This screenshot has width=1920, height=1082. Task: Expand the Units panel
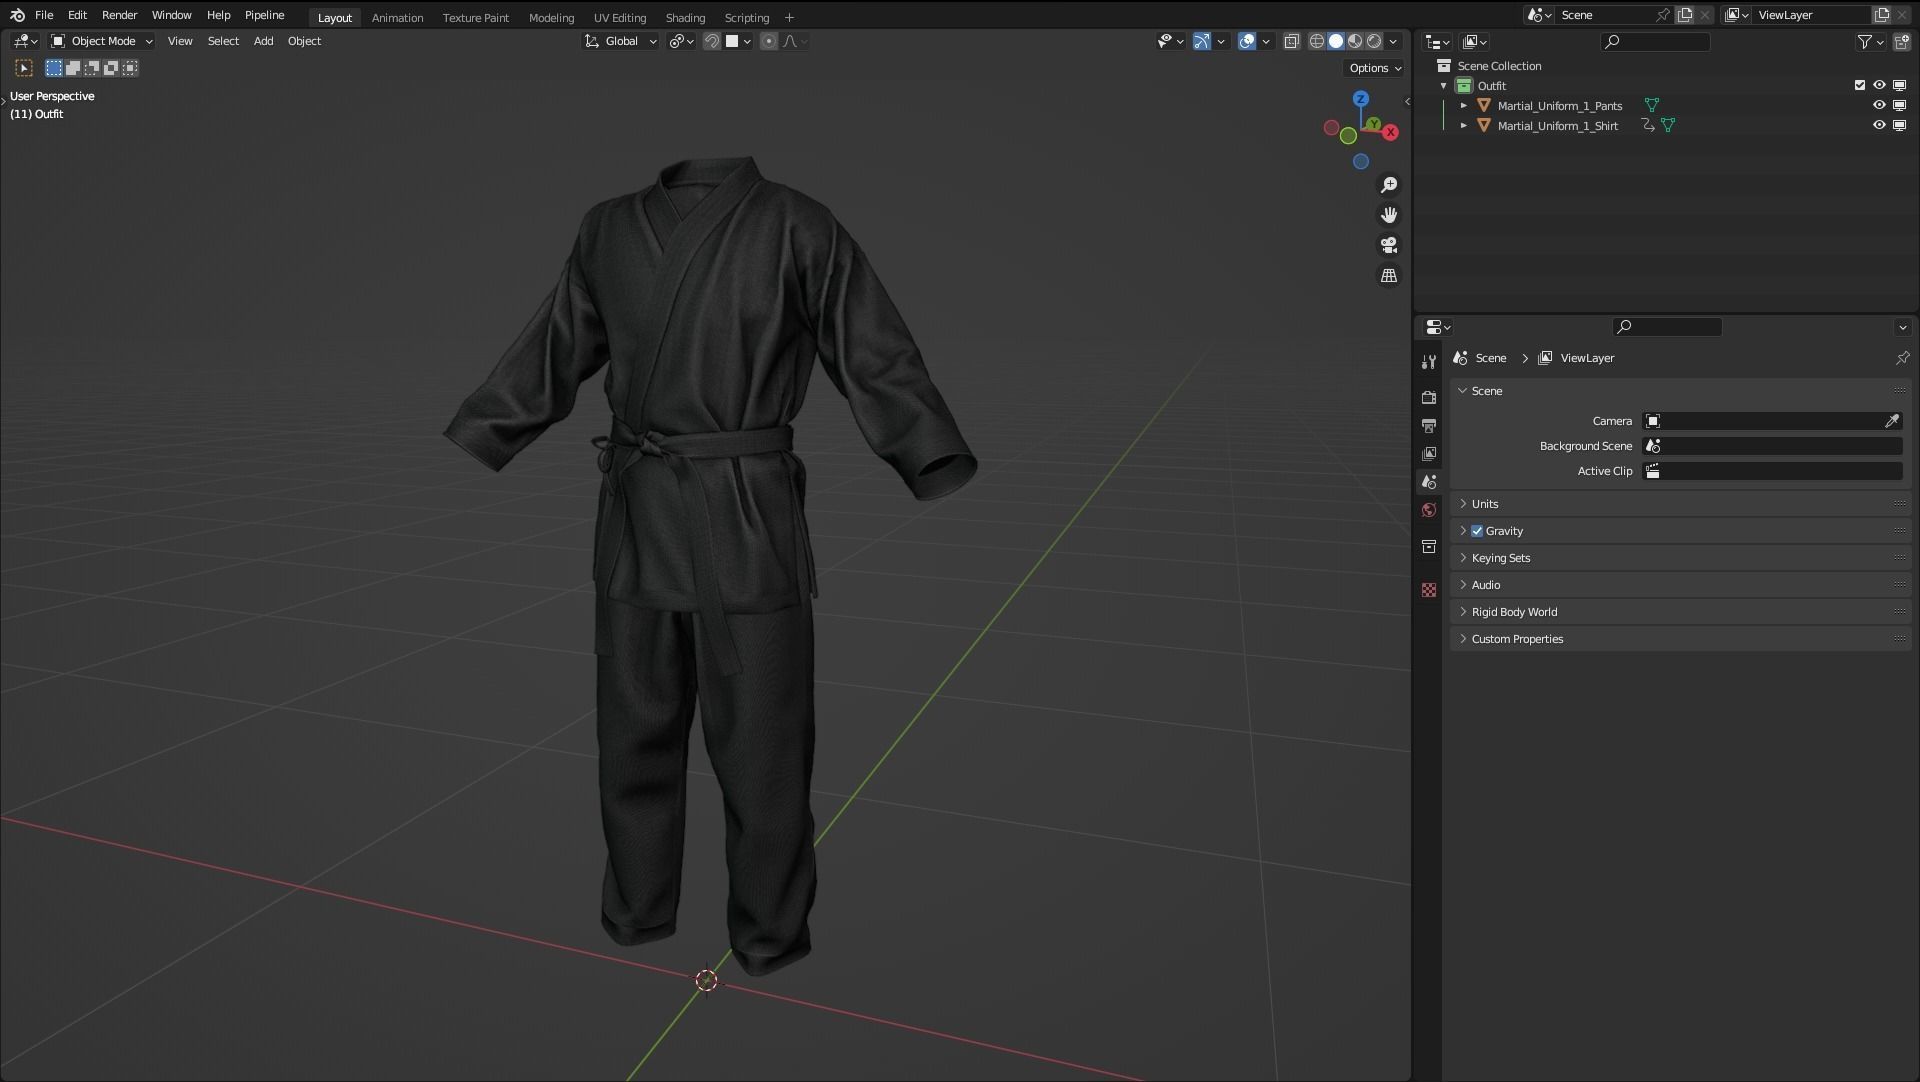pos(1485,504)
